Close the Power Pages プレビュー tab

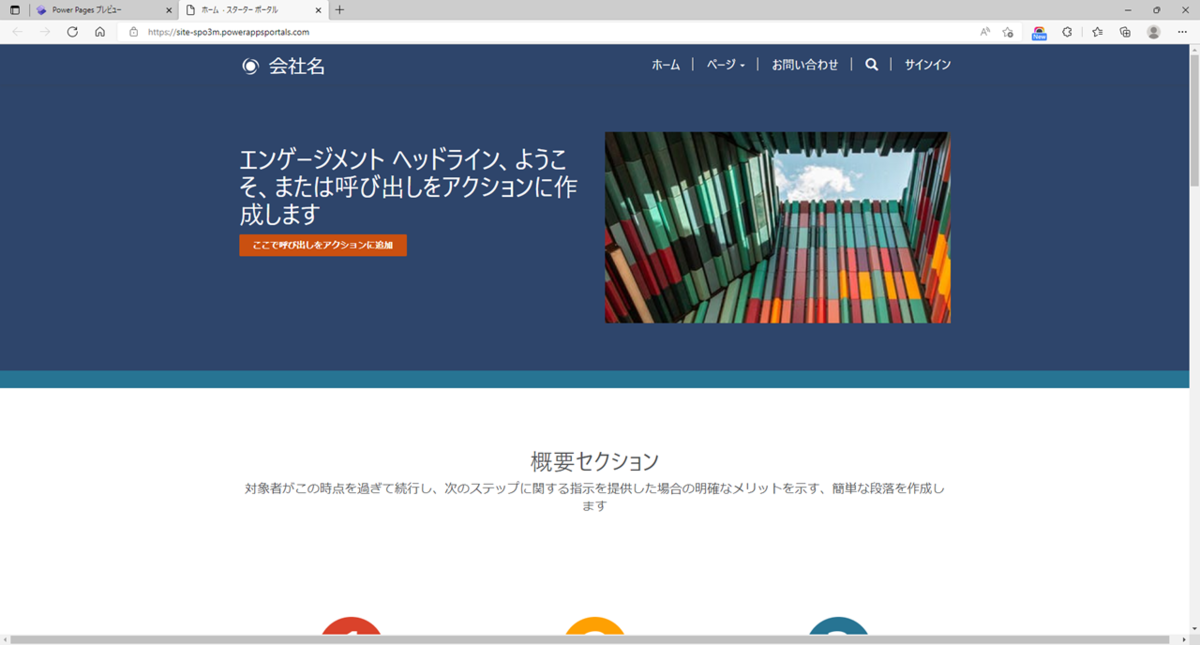click(168, 10)
